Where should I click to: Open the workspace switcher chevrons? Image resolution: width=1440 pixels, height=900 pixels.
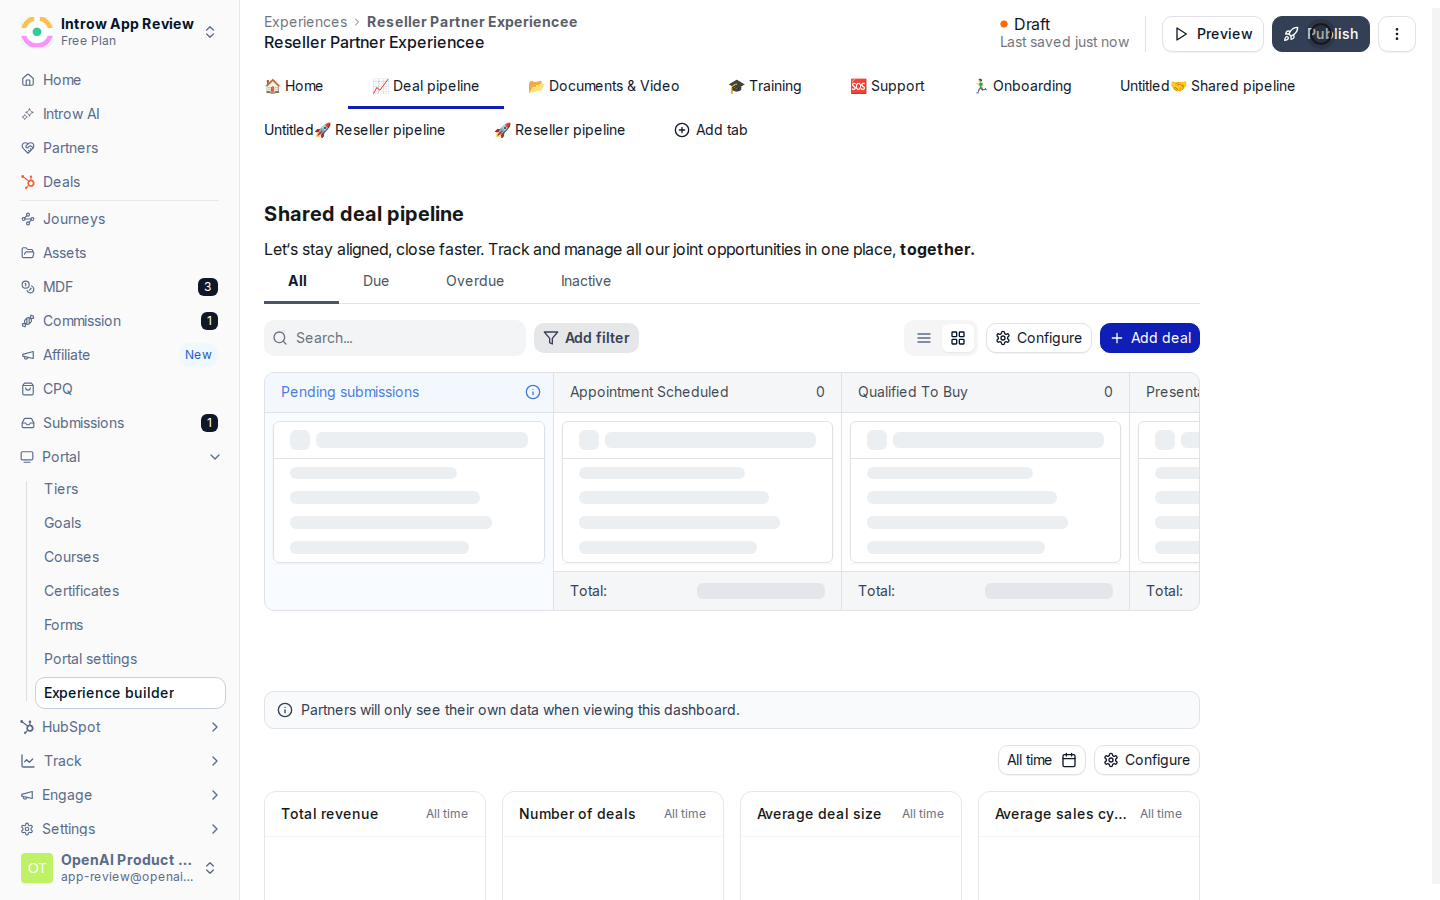210,32
